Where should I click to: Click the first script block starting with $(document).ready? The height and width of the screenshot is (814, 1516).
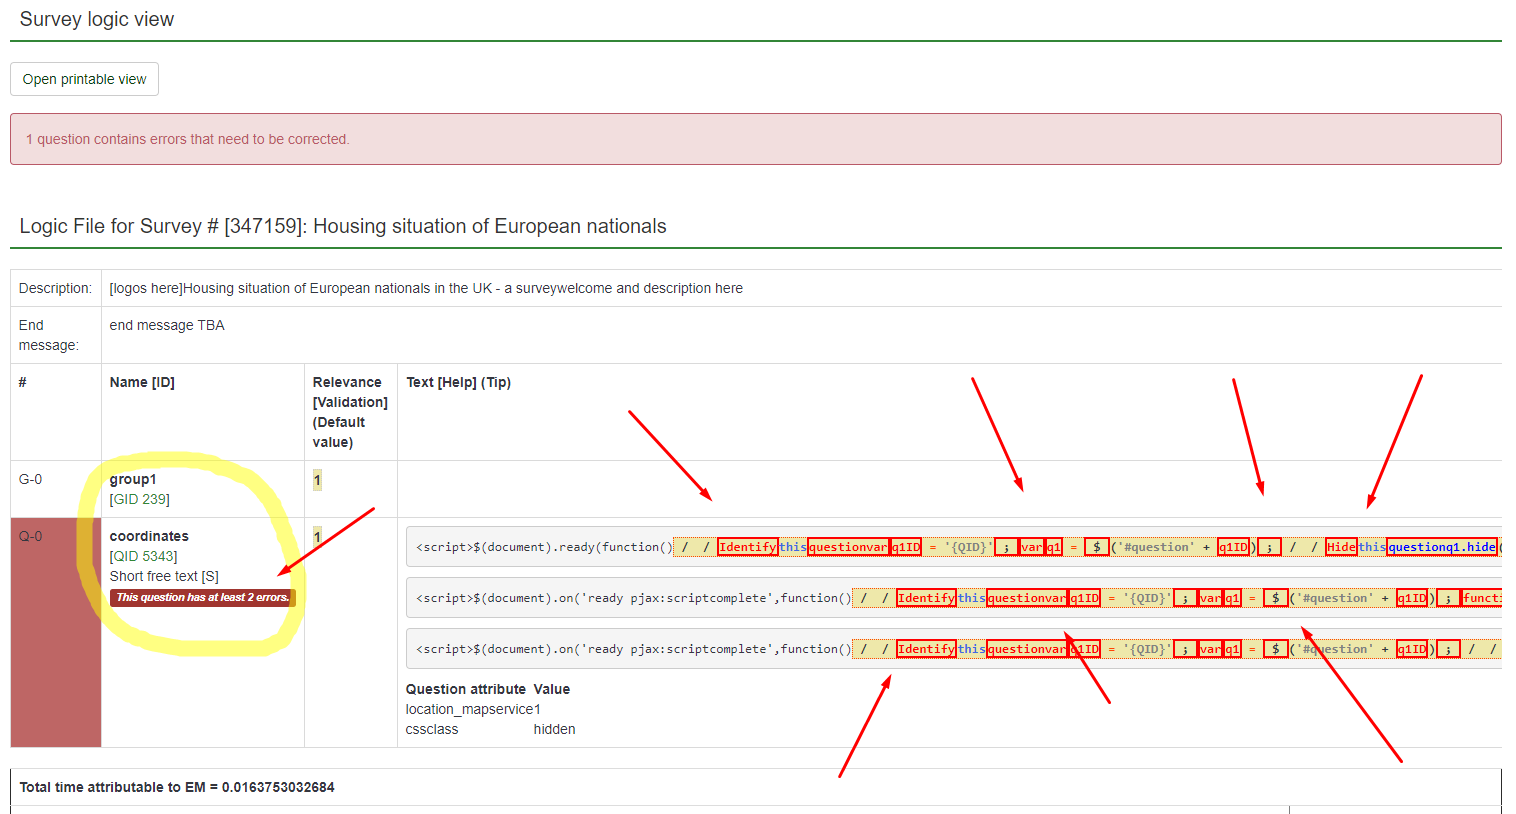(543, 547)
